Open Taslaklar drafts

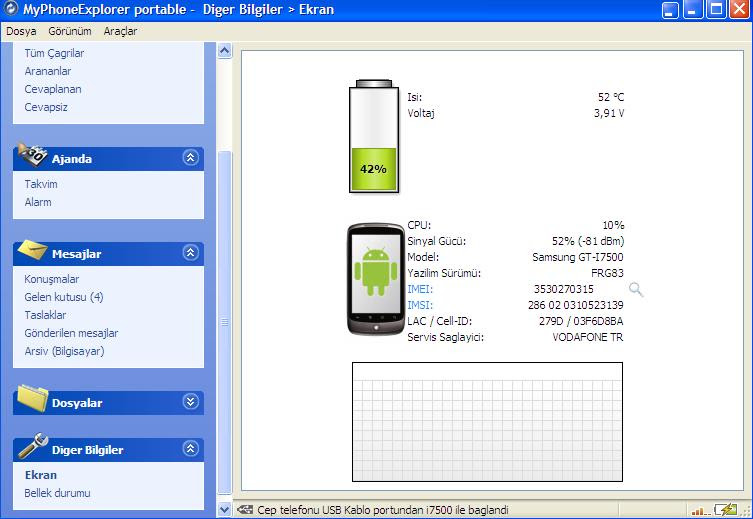pos(45,315)
